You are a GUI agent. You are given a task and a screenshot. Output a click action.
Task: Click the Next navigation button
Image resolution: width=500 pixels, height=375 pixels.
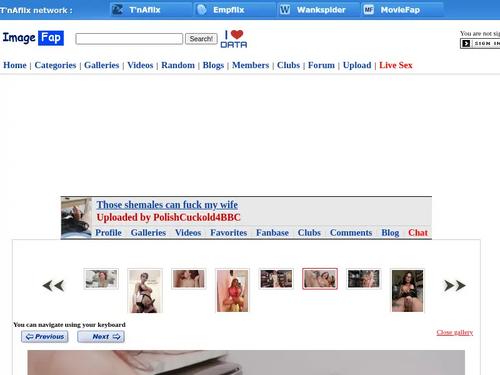click(x=101, y=337)
